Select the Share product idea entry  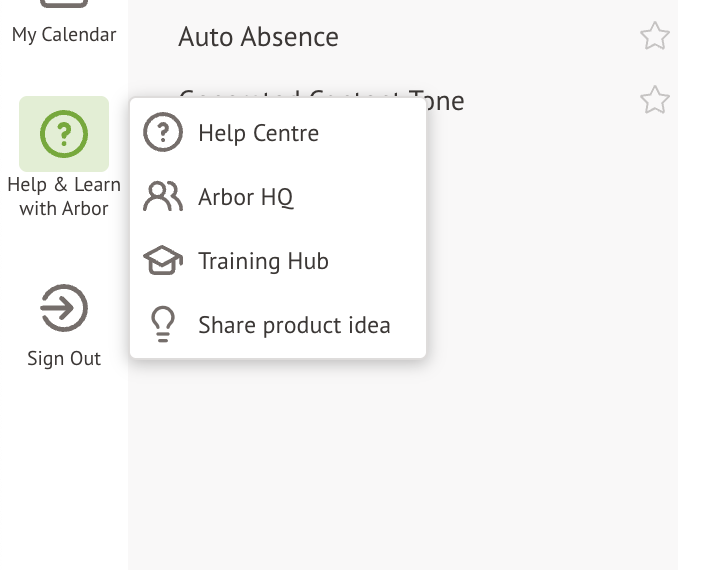pos(294,326)
